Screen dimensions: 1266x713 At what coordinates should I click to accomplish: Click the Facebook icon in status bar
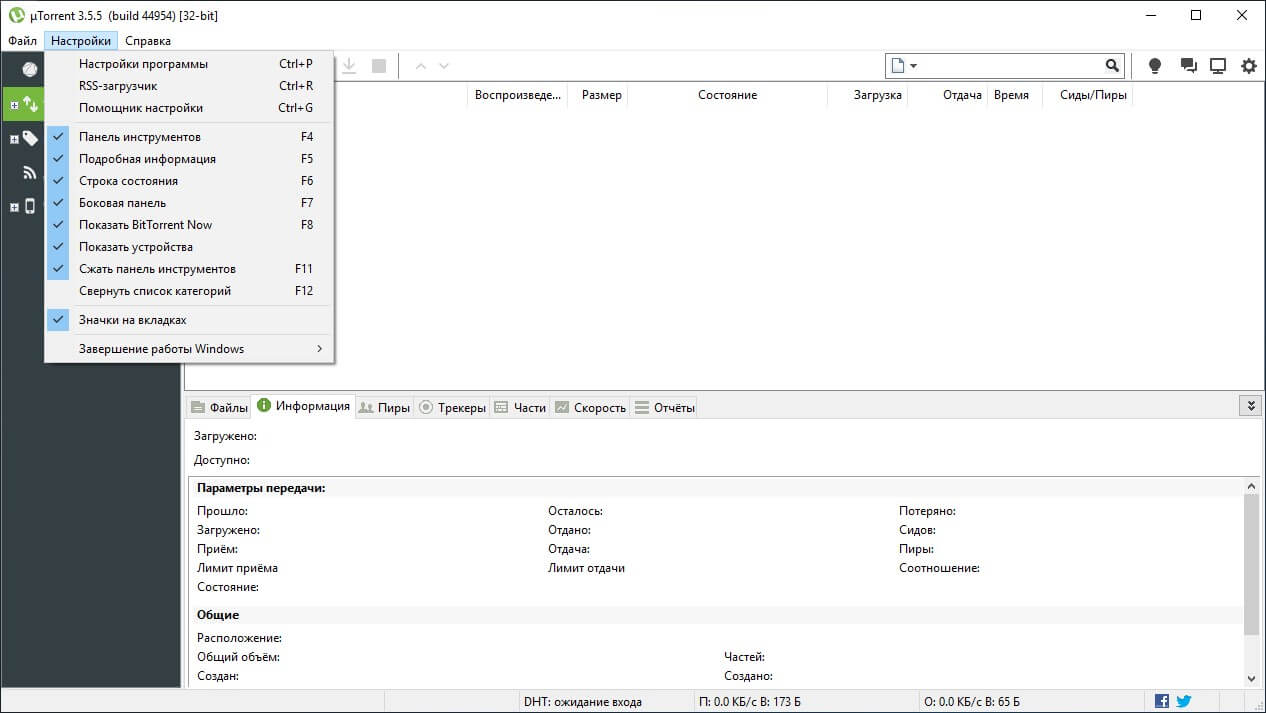[x=1162, y=701]
